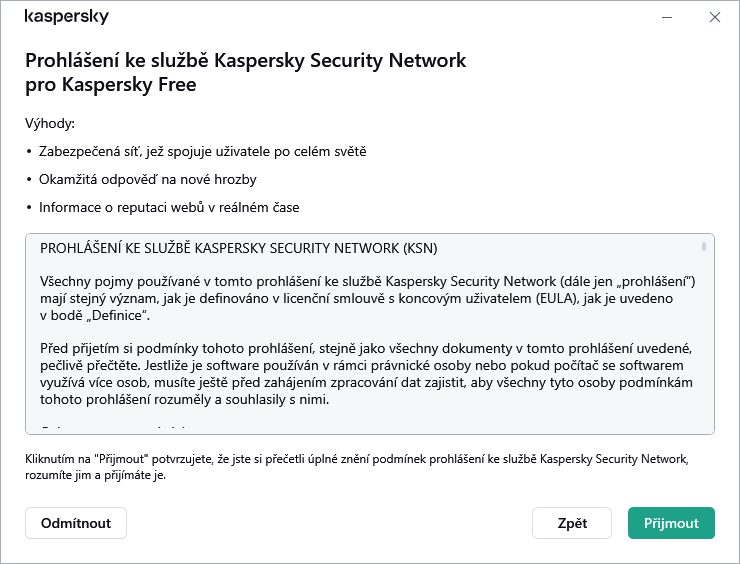The width and height of the screenshot is (740, 564).
Task: Click the Kaspersky logo in the title bar
Action: point(66,17)
